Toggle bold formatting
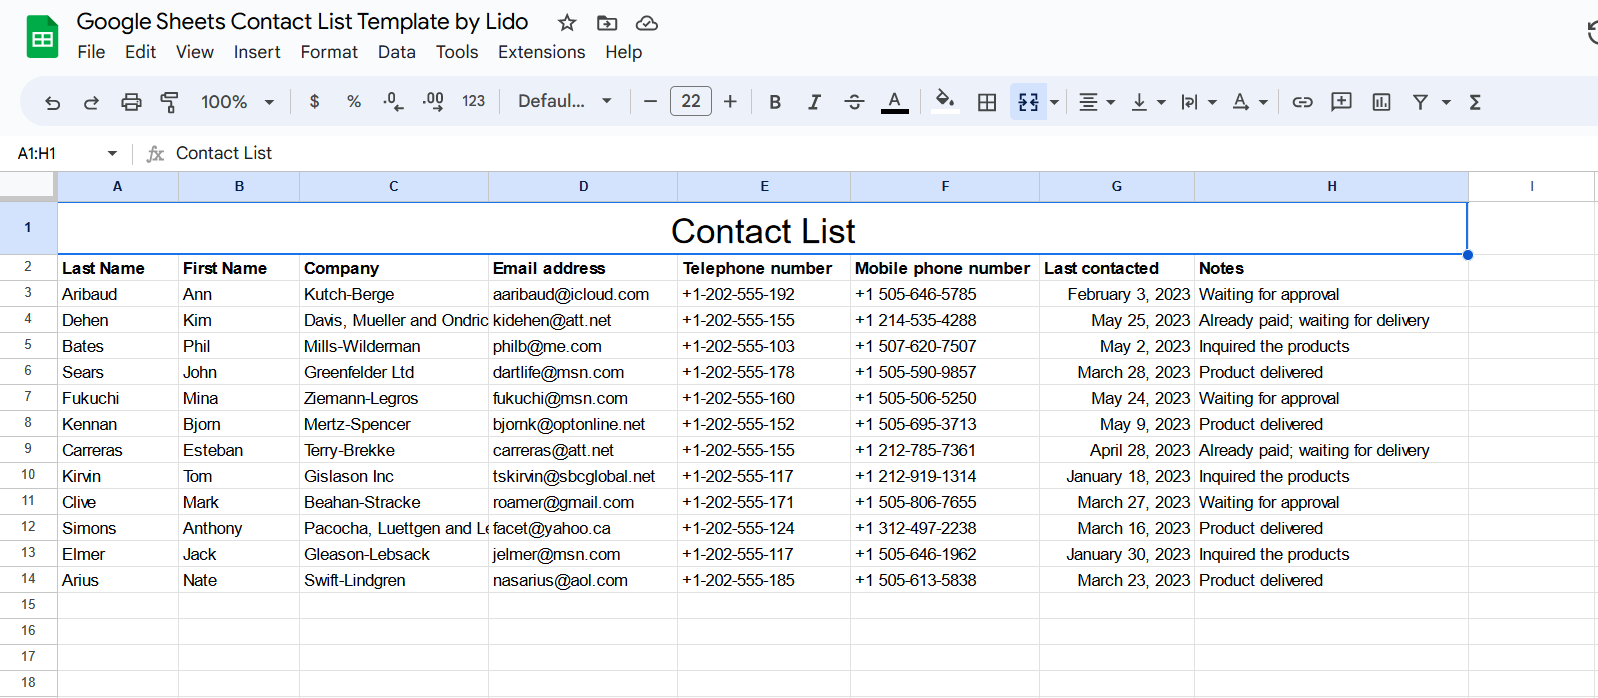 pyautogui.click(x=775, y=102)
